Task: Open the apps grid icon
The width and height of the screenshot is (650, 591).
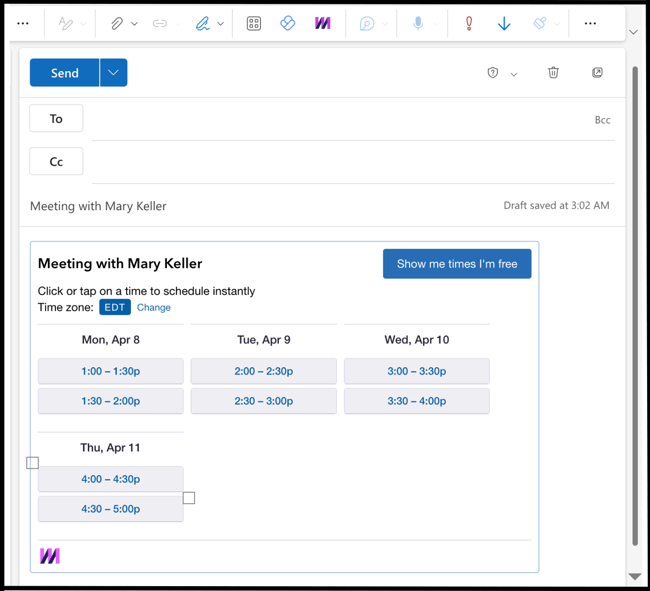Action: click(254, 24)
